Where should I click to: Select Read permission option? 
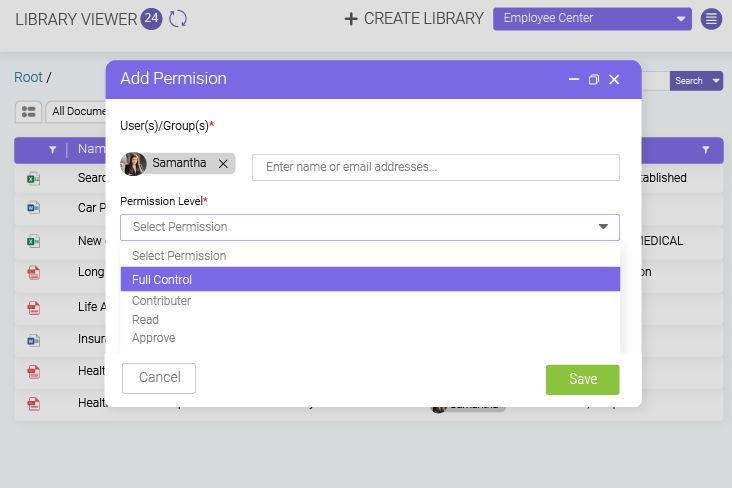click(370, 320)
